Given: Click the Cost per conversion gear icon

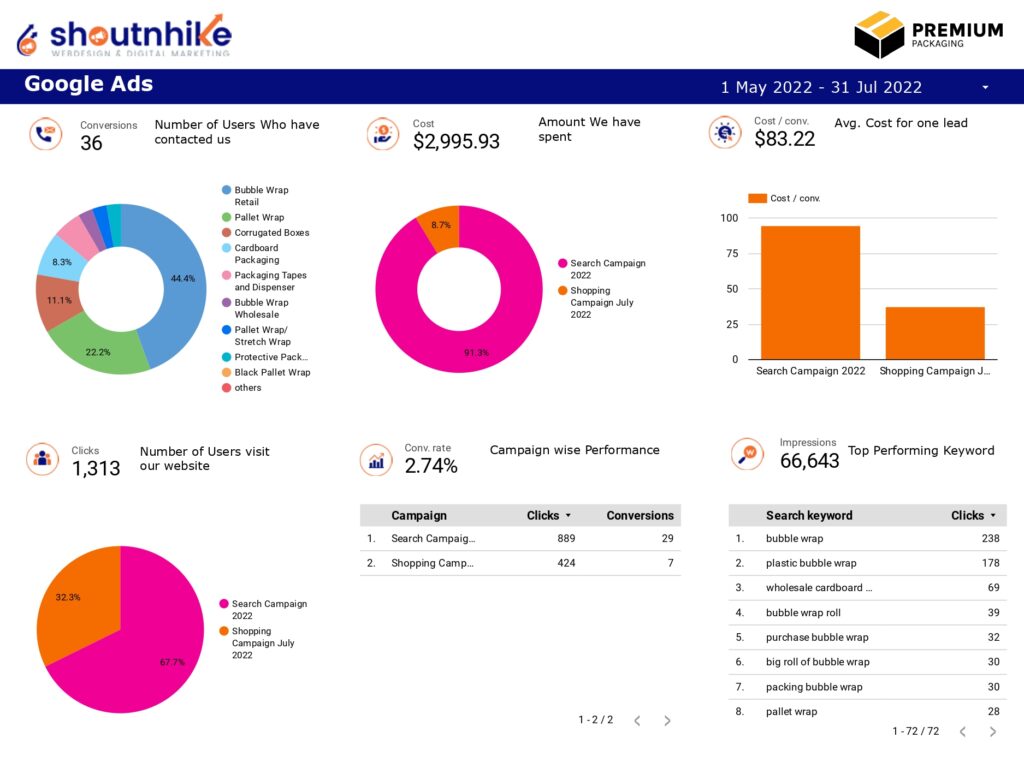Looking at the screenshot, I should [725, 133].
